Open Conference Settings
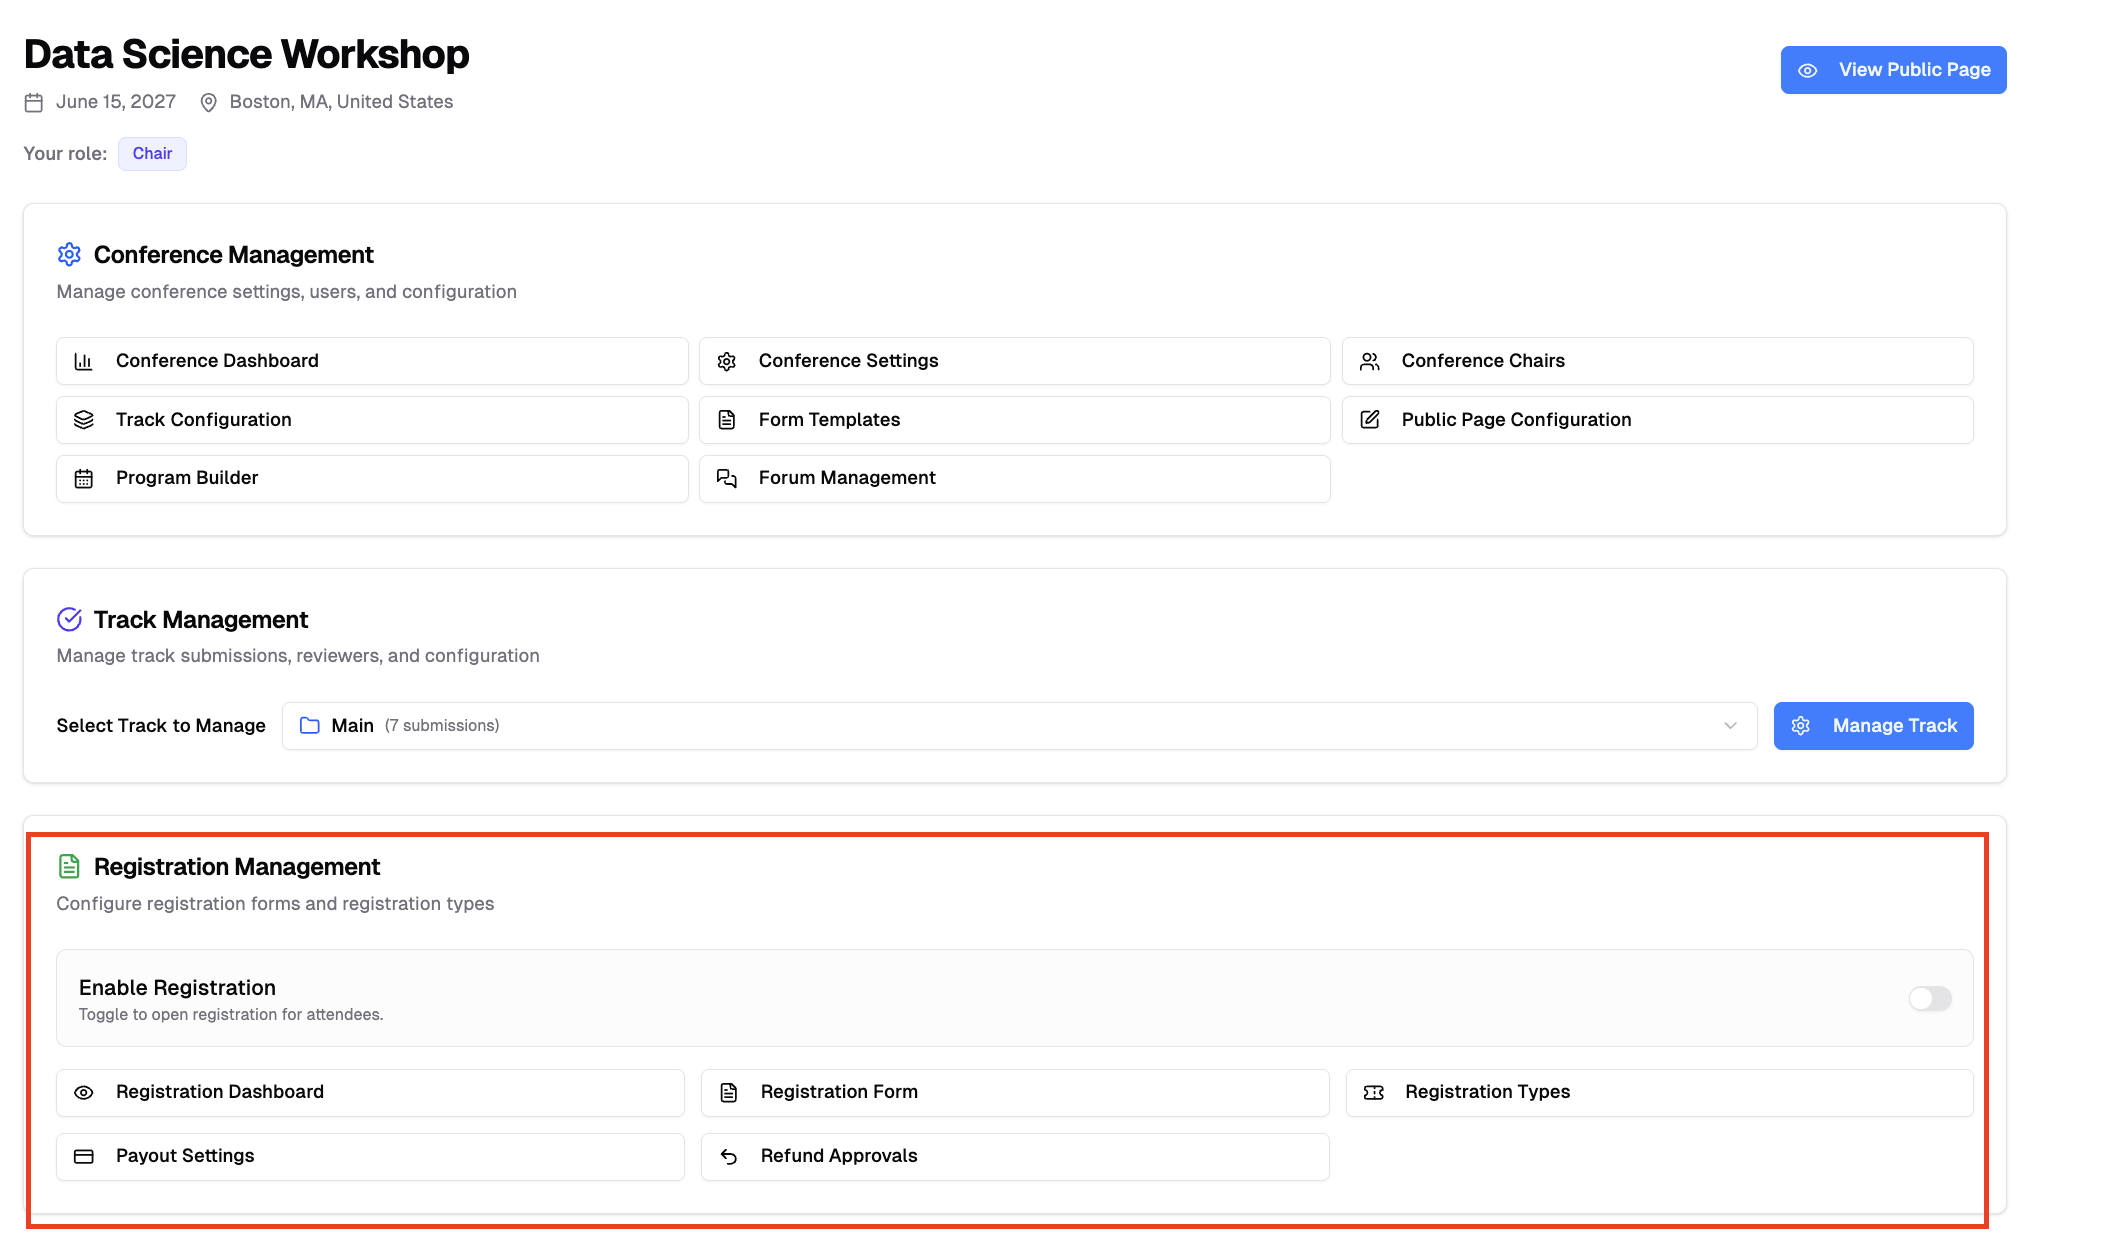The image size is (2102, 1242). point(1014,361)
